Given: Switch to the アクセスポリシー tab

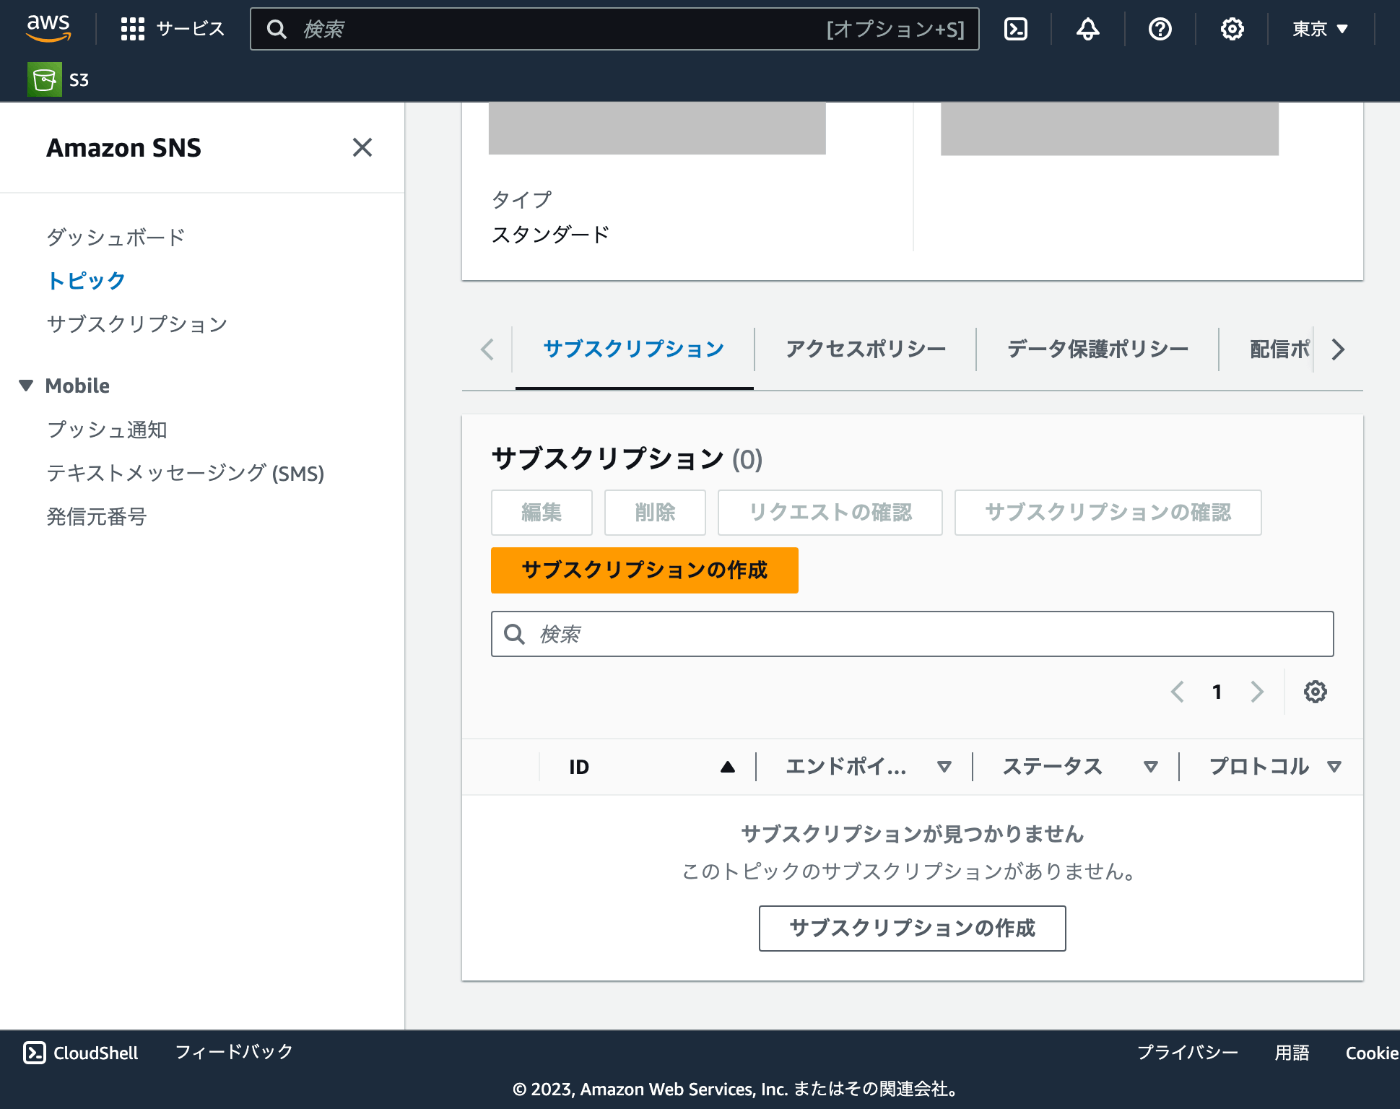Looking at the screenshot, I should pyautogui.click(x=866, y=349).
